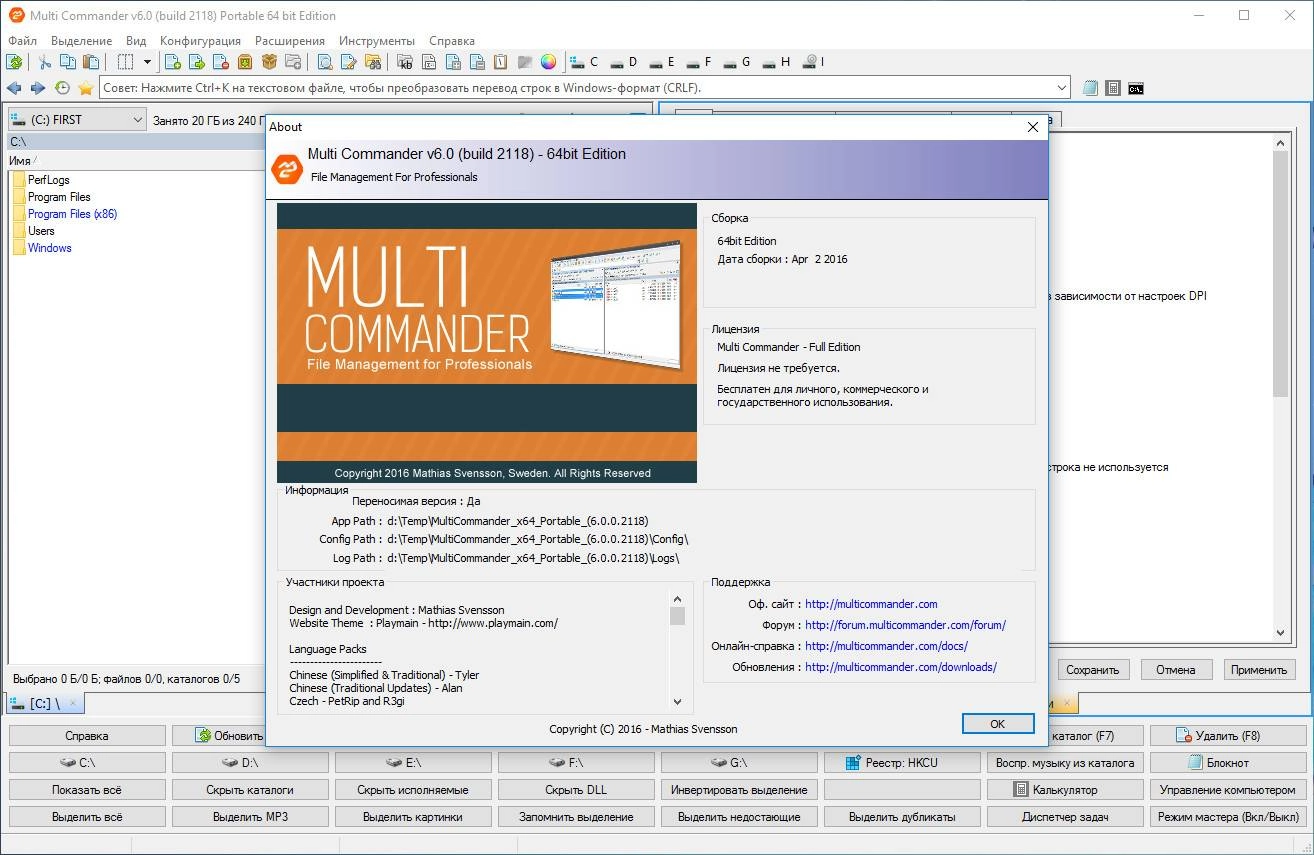The image size is (1314, 855).
Task: Open the favorites star icon
Action: pos(86,88)
